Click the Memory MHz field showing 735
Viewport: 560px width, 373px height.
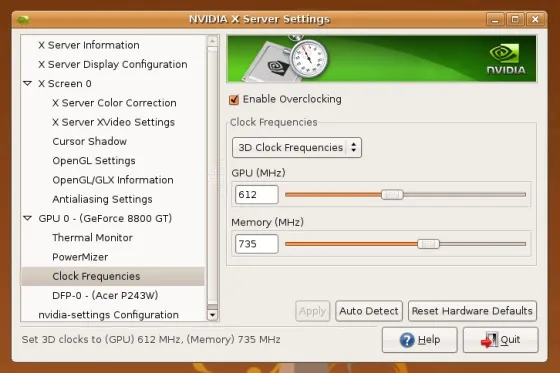pos(256,244)
